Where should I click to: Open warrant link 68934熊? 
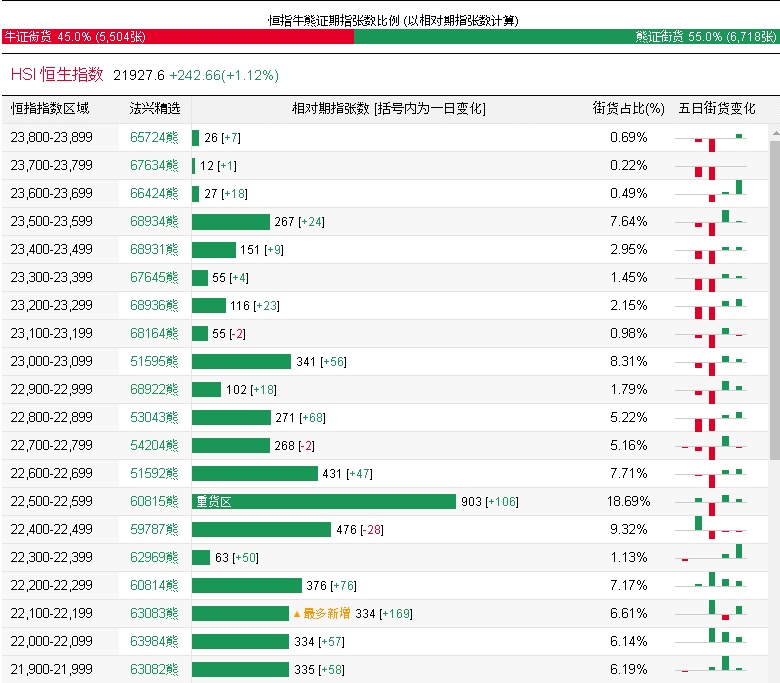pyautogui.click(x=154, y=221)
